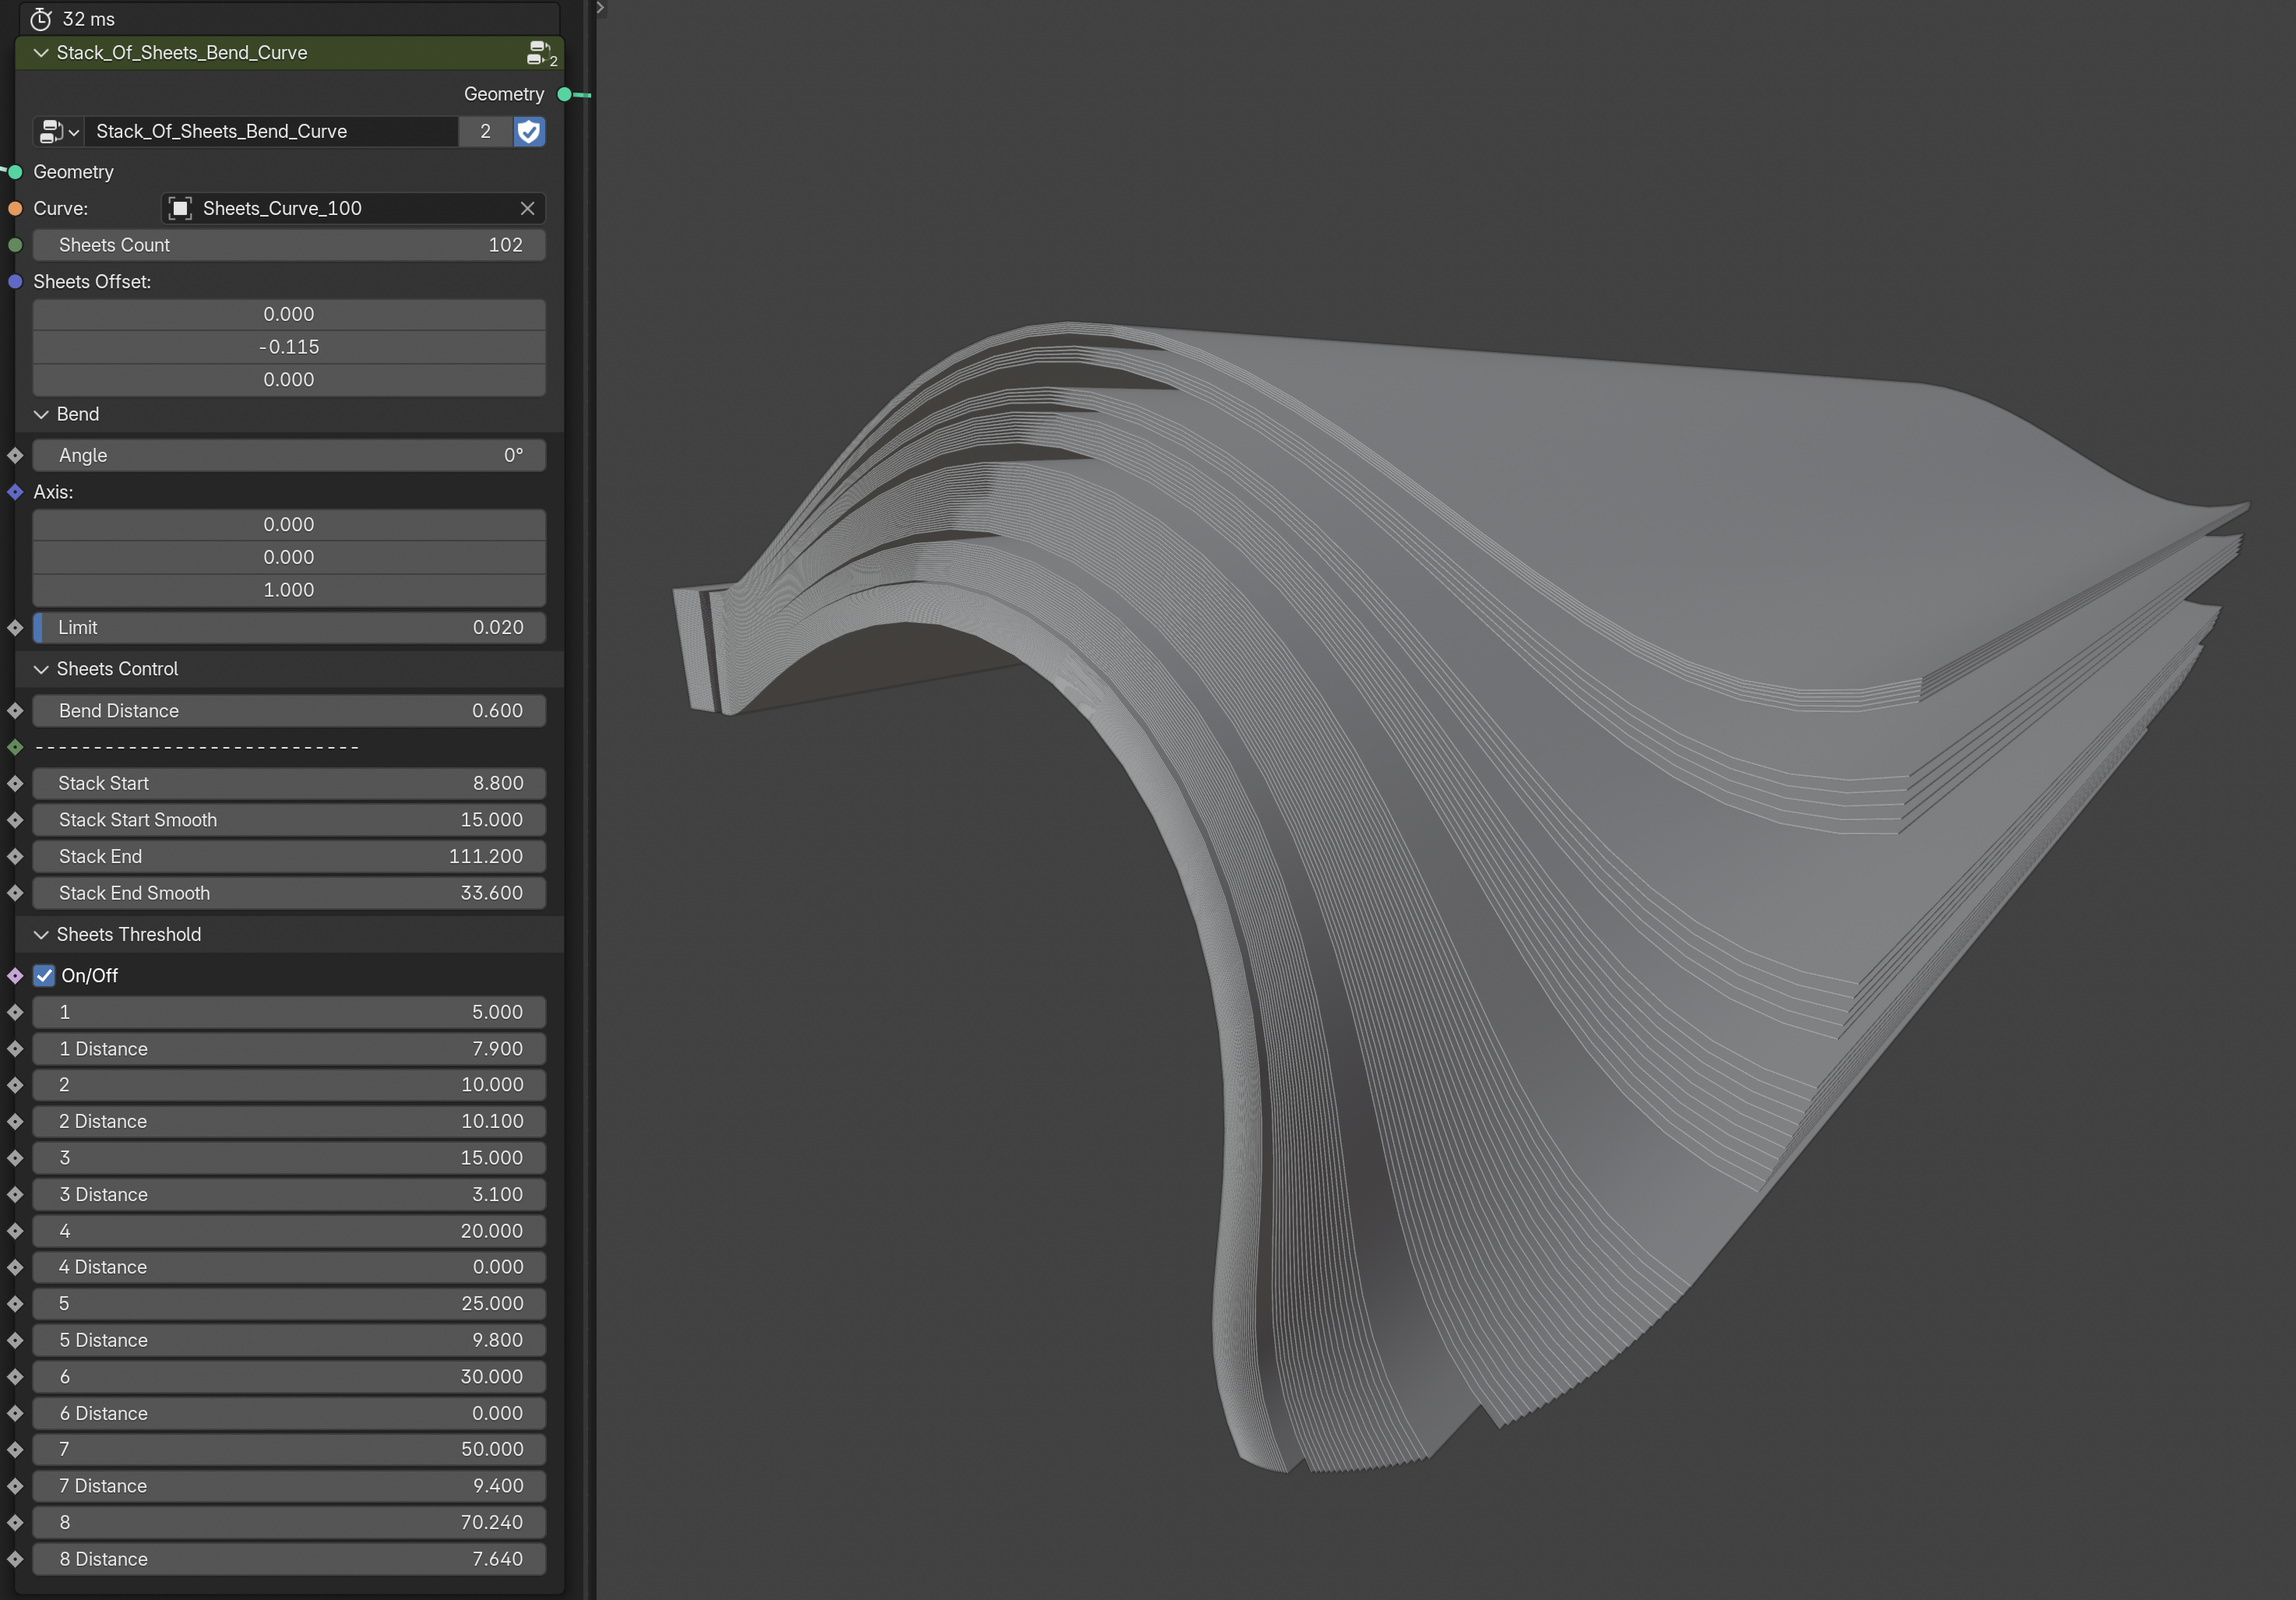Collapse the Stack_Of_Sheets_Bend_Curve node
This screenshot has width=2296, height=1600.
[41, 53]
